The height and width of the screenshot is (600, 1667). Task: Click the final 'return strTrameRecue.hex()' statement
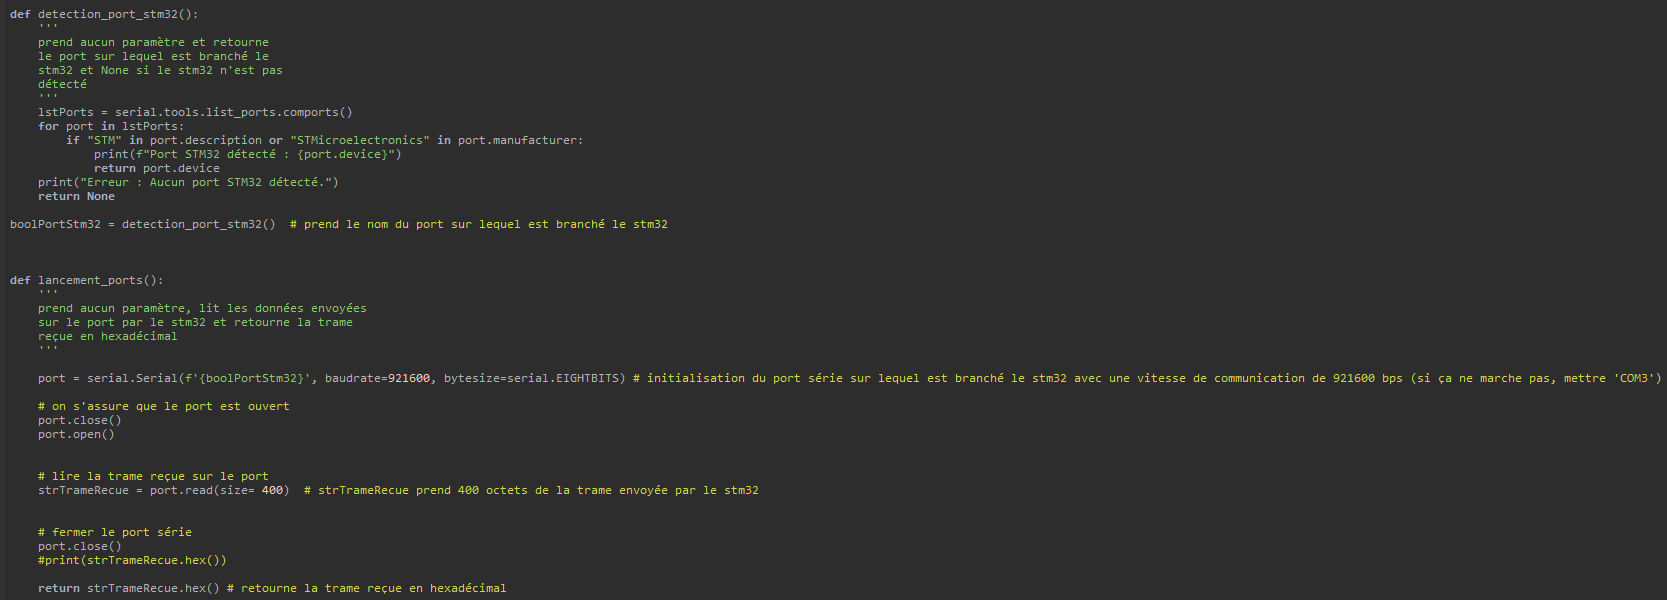pos(129,588)
